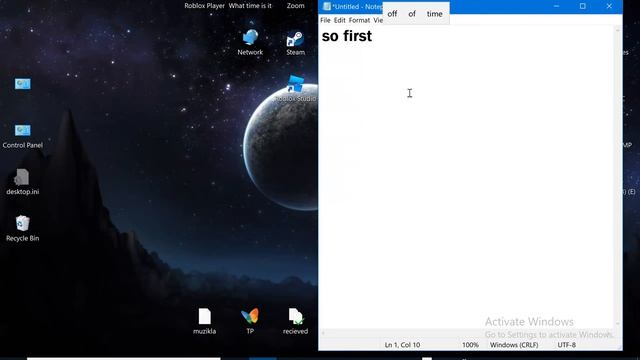The width and height of the screenshot is (640, 360).
Task: Close the Notepad window
Action: [x=609, y=6]
